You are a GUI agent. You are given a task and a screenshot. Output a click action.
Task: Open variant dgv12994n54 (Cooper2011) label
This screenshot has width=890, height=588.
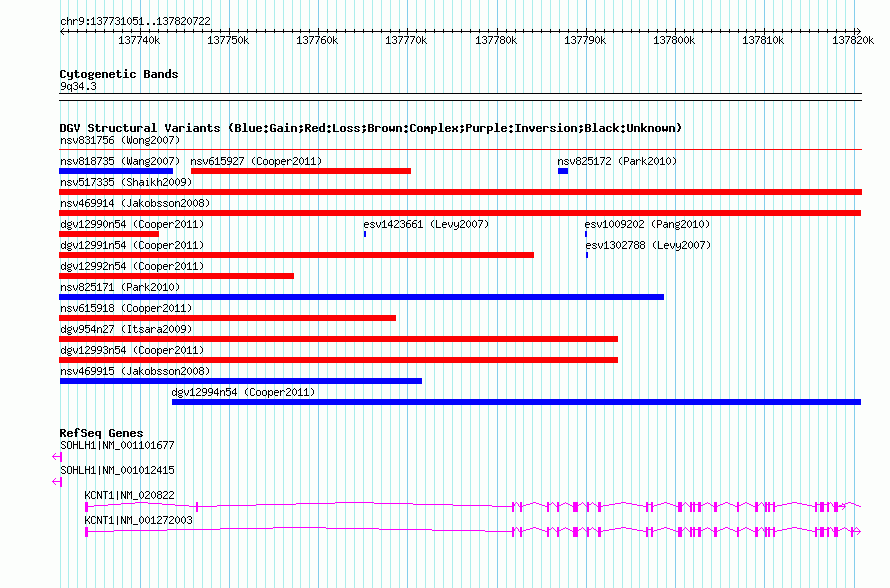pyautogui.click(x=243, y=392)
